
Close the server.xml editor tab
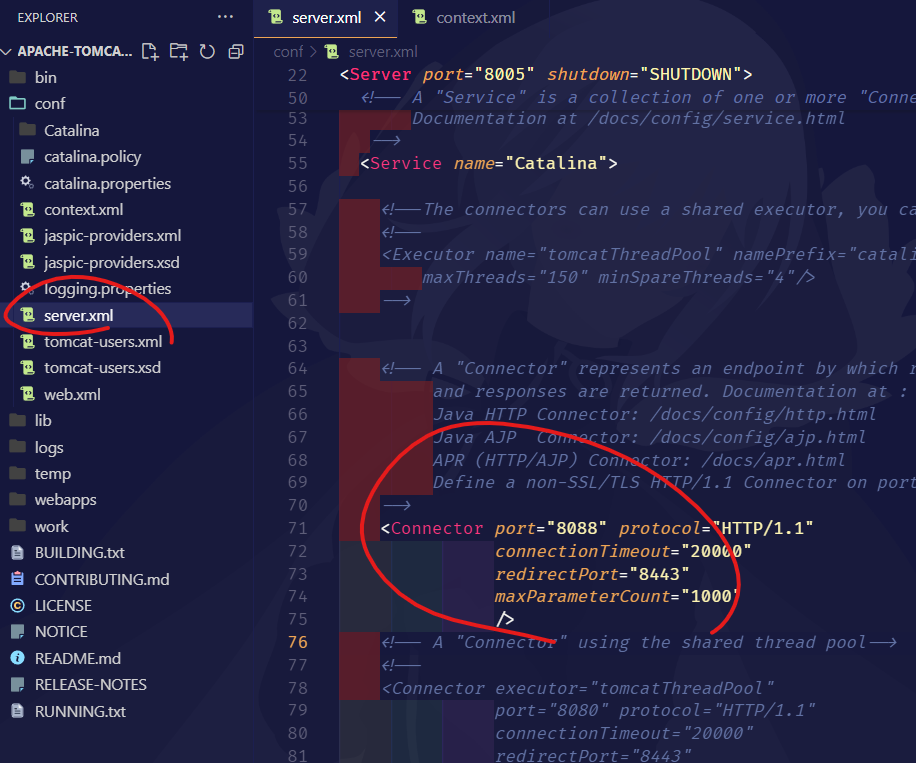point(380,17)
